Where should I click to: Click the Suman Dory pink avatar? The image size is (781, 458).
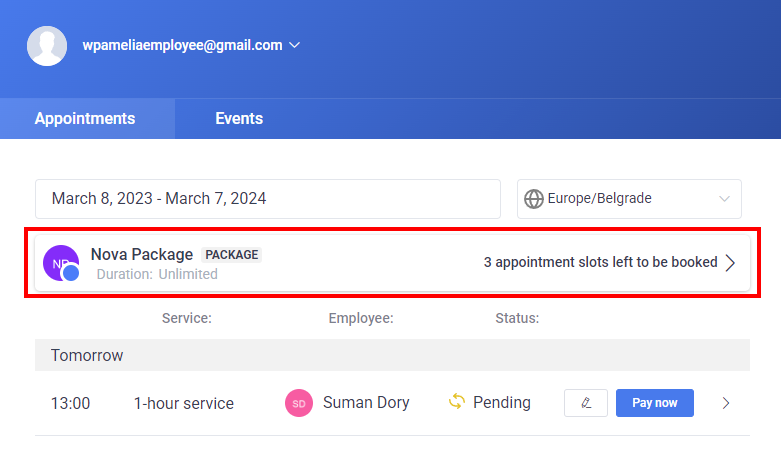tap(299, 403)
